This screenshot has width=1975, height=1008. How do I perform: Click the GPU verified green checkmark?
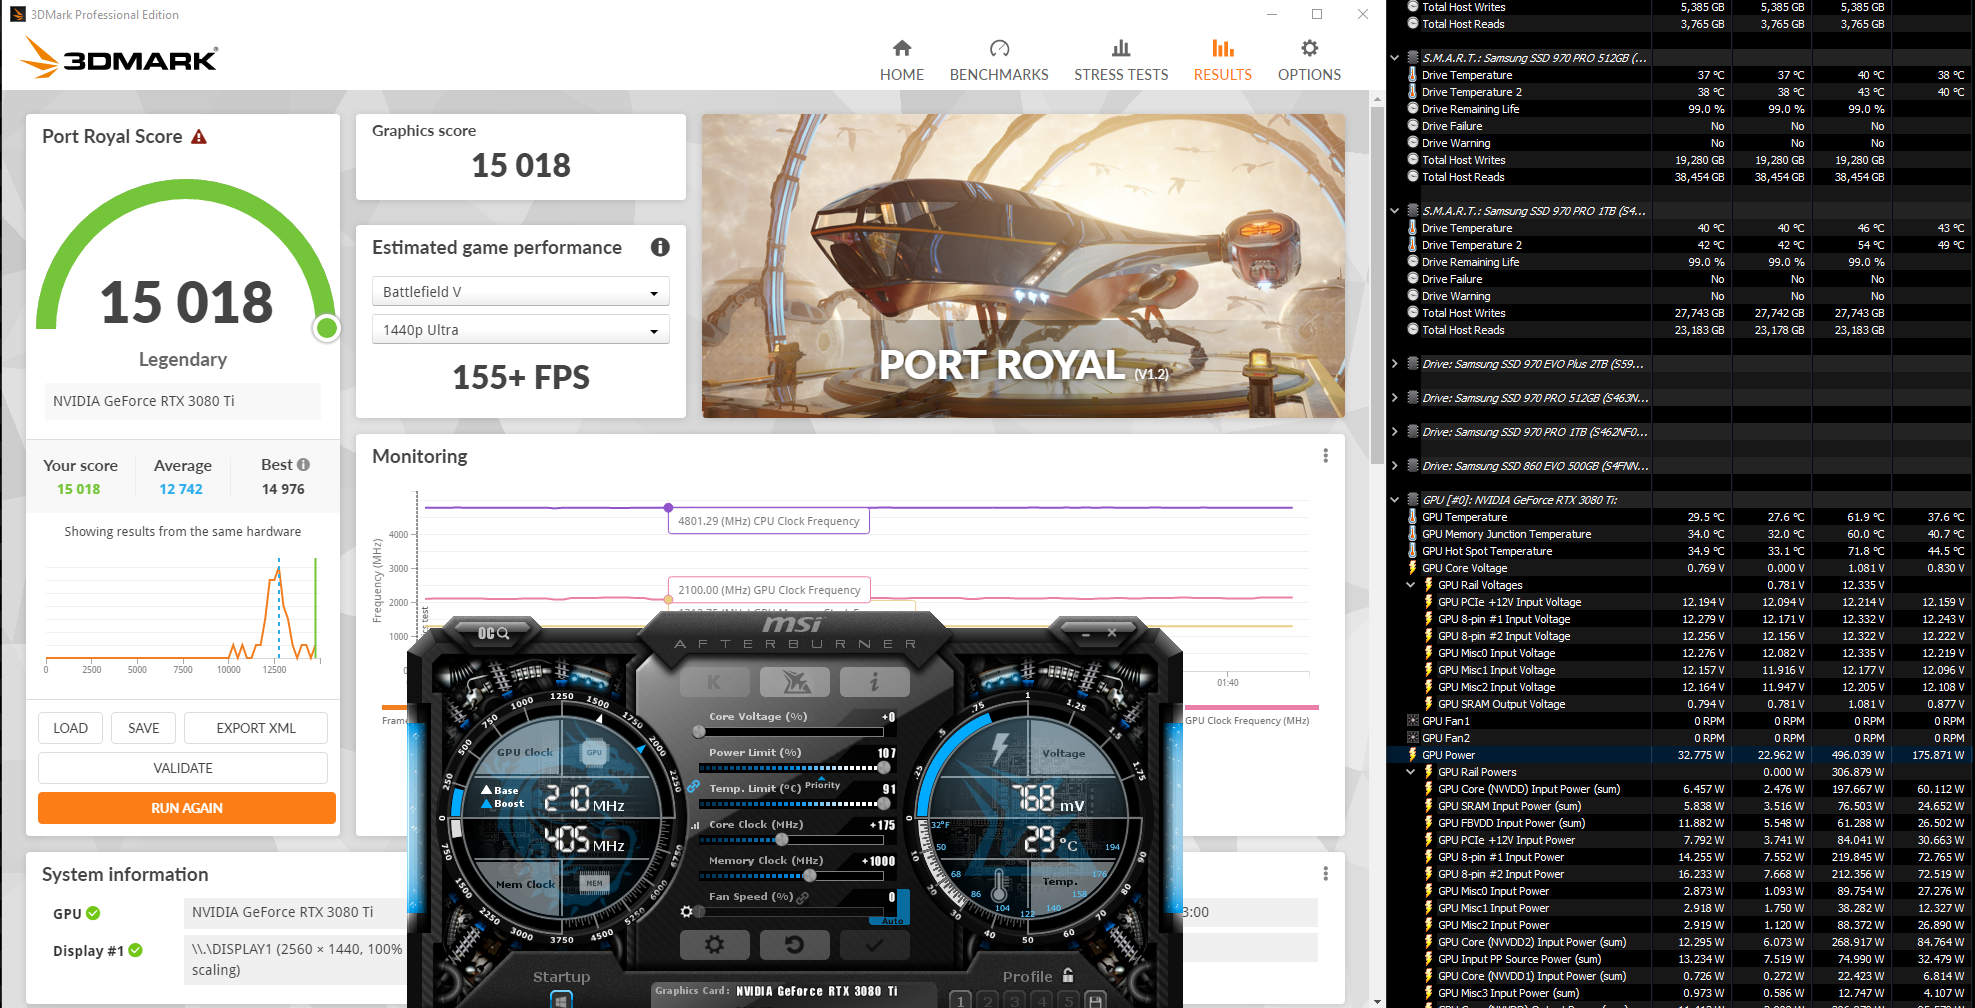tap(93, 913)
